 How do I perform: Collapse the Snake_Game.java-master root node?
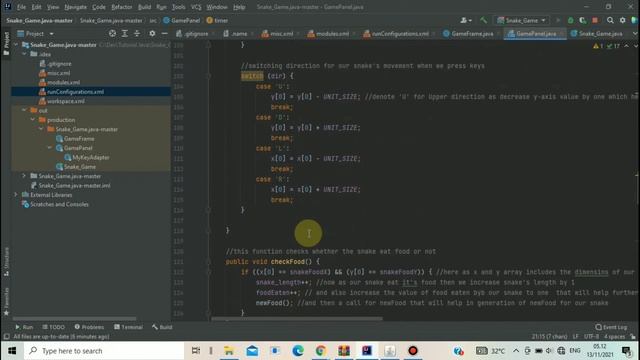pyautogui.click(x=16, y=44)
